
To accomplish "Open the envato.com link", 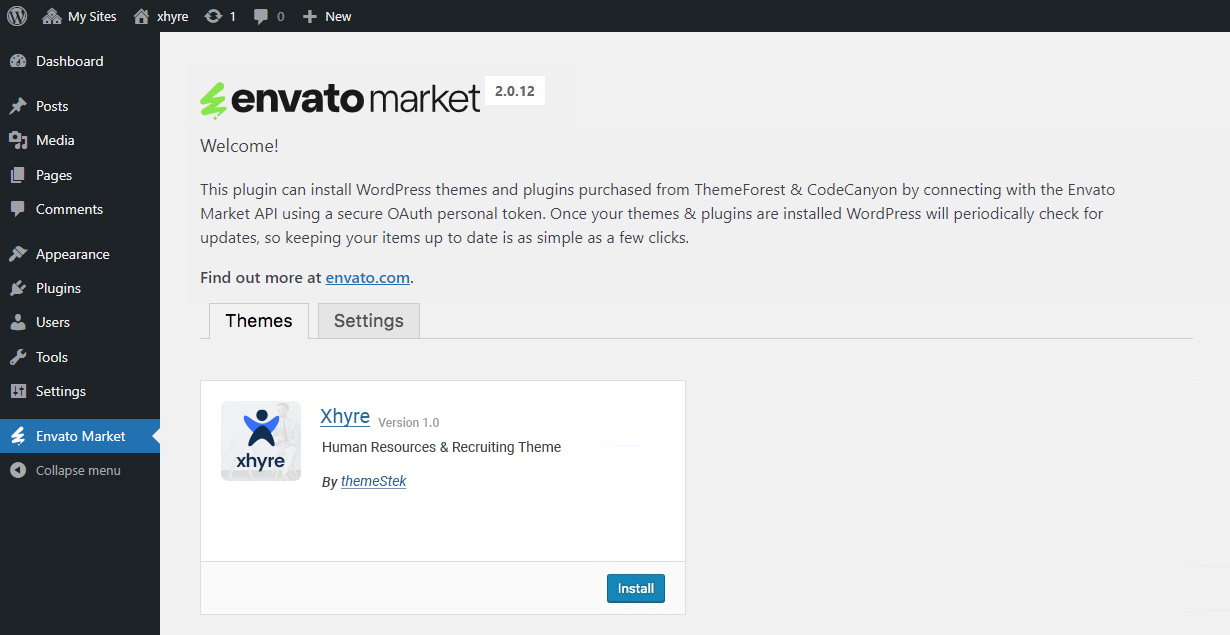I will [367, 278].
